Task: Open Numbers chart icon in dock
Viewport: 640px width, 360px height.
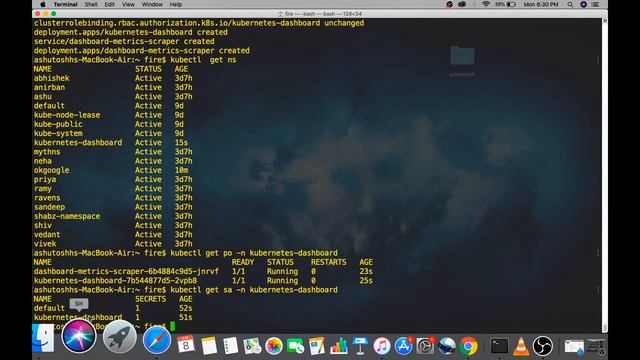Action: tap(338, 346)
